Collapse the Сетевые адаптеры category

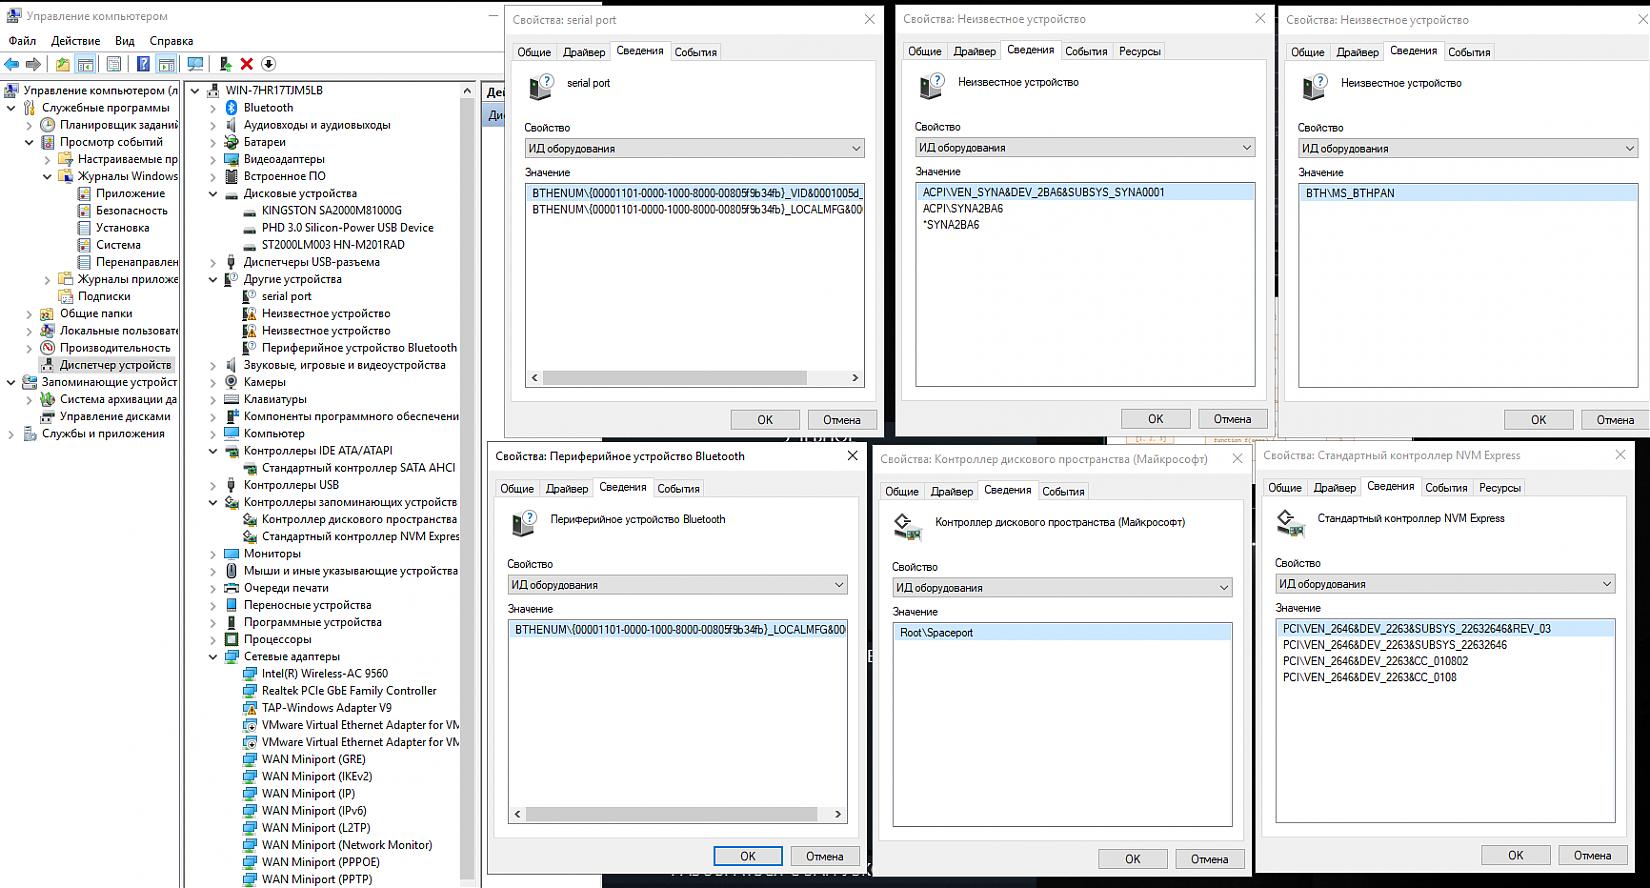(x=213, y=657)
